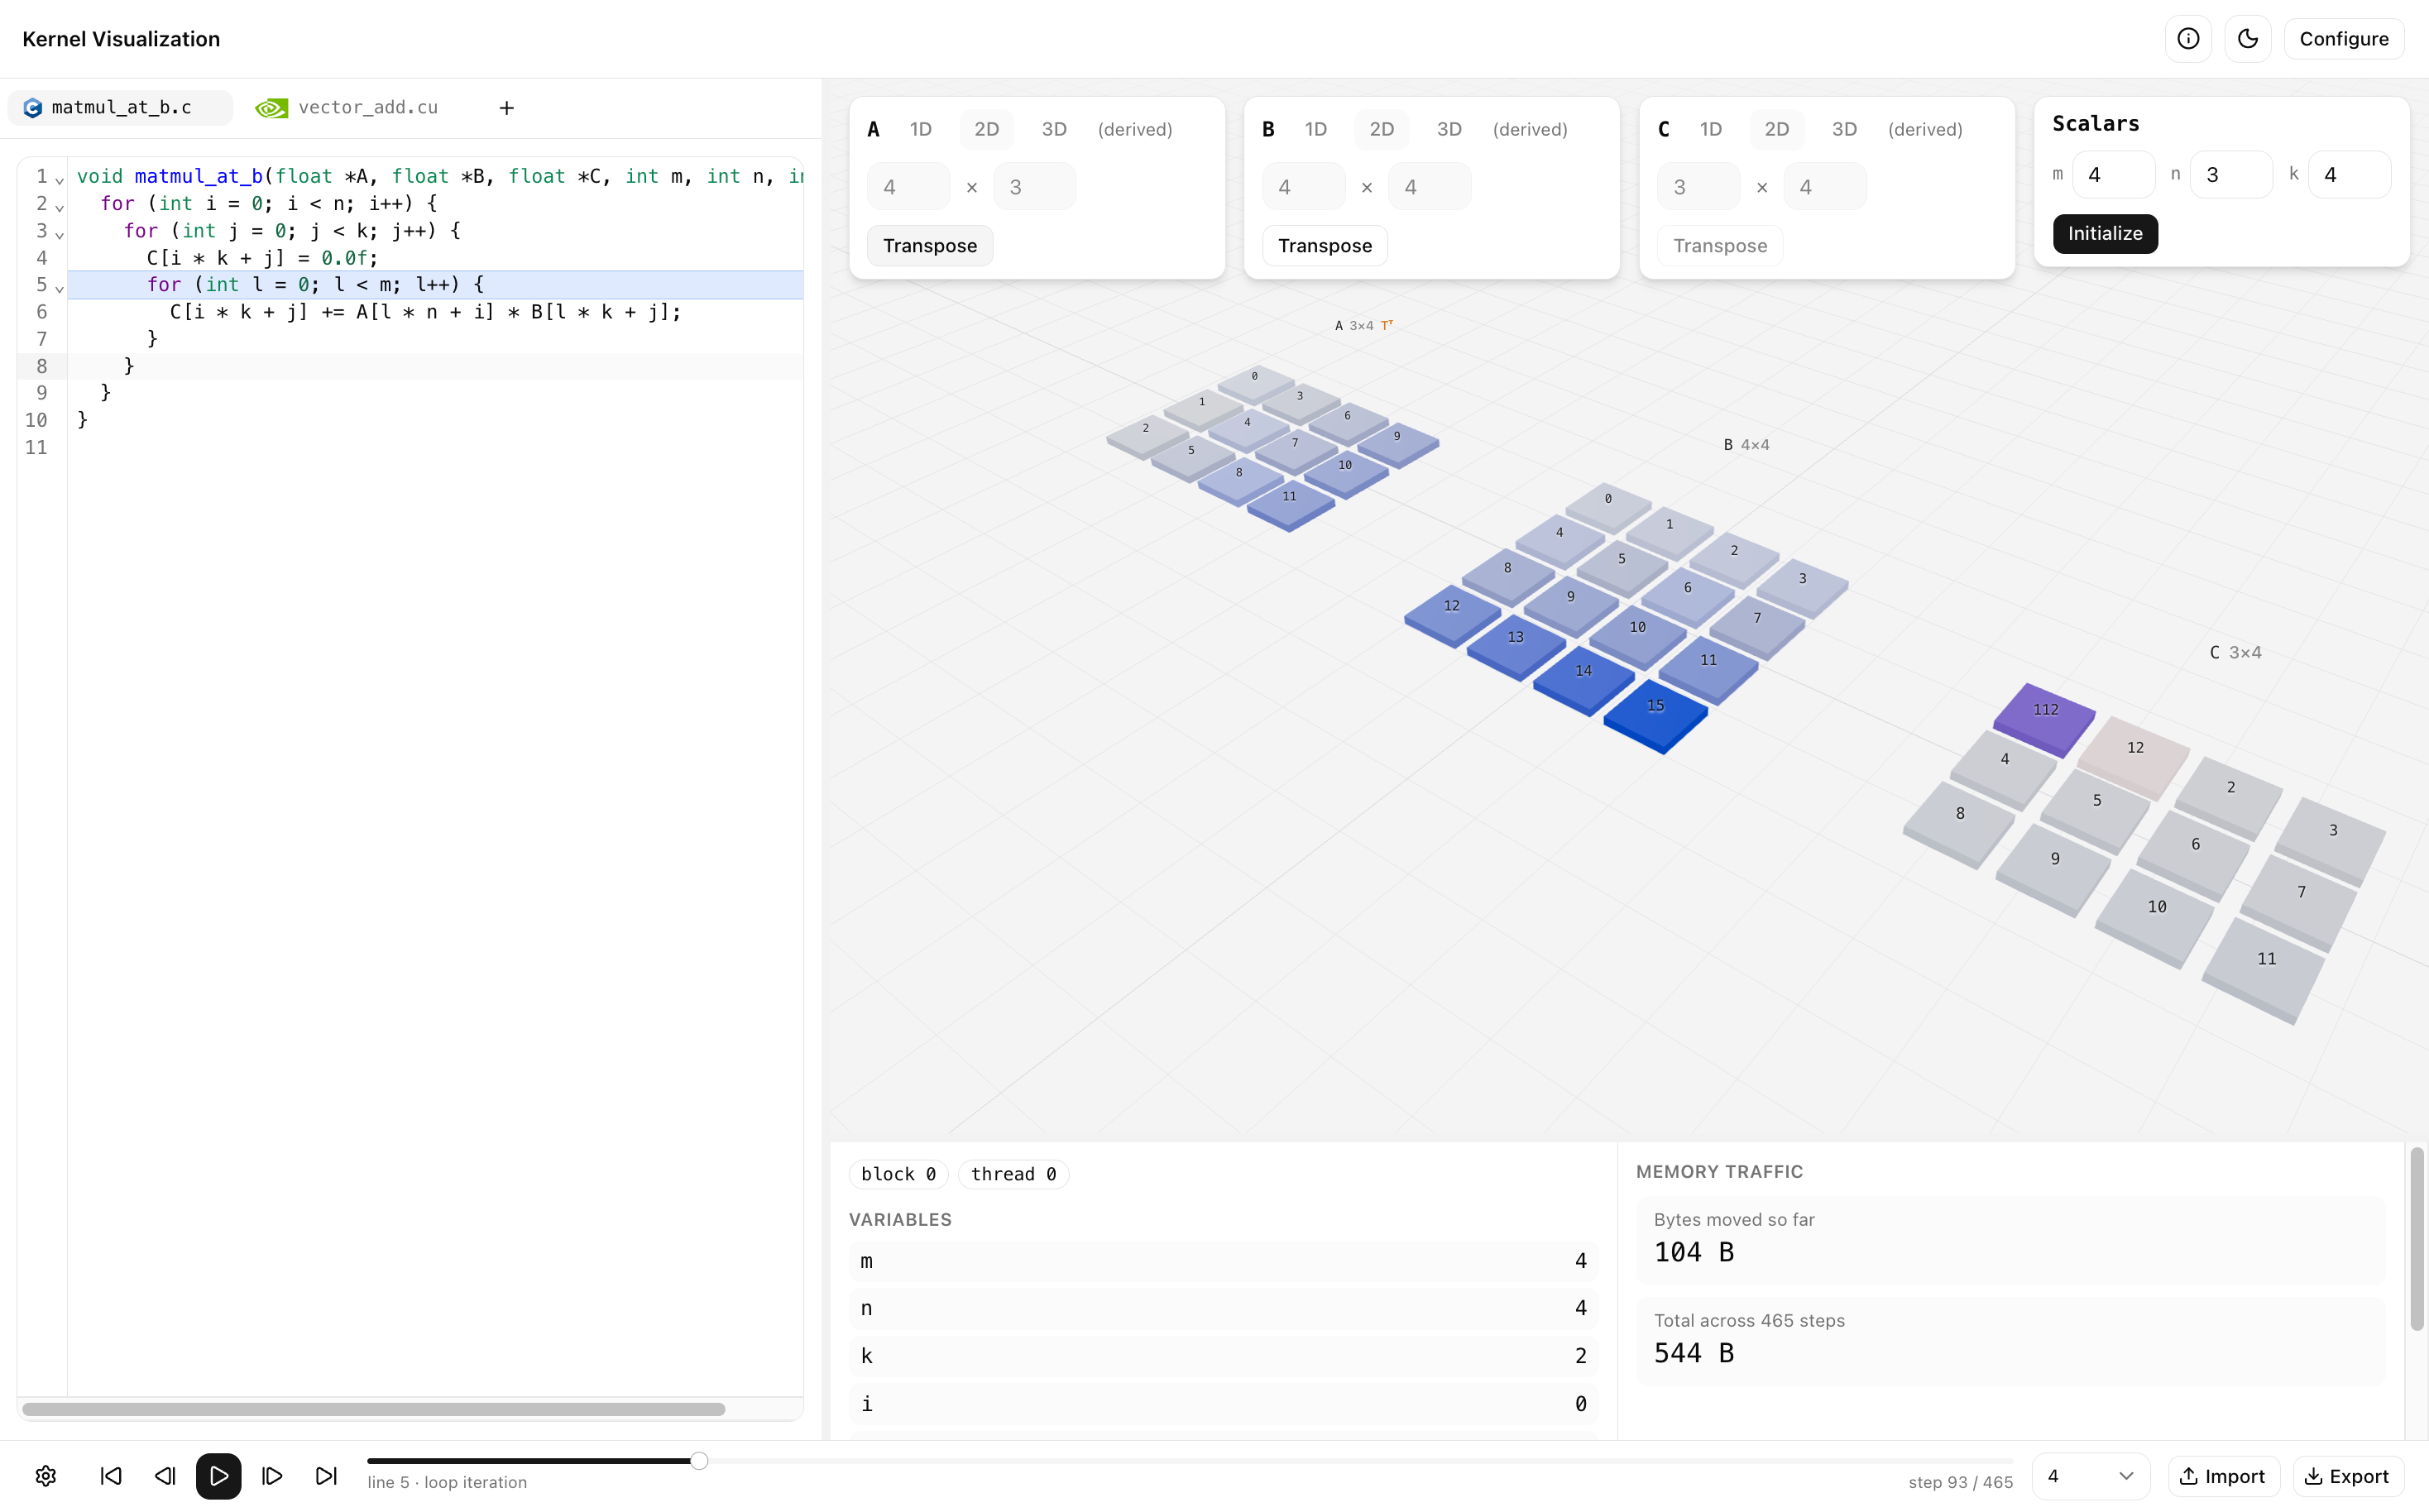Select 3D view for array C

[x=1844, y=129]
